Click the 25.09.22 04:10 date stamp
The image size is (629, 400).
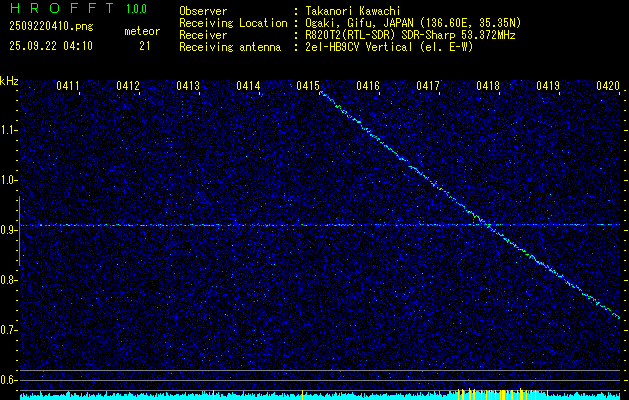click(x=50, y=46)
